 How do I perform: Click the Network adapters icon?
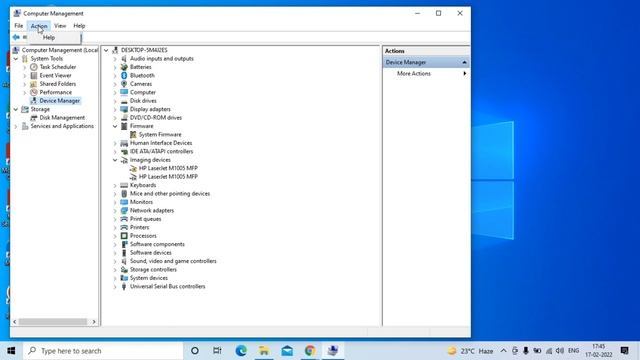click(x=124, y=211)
